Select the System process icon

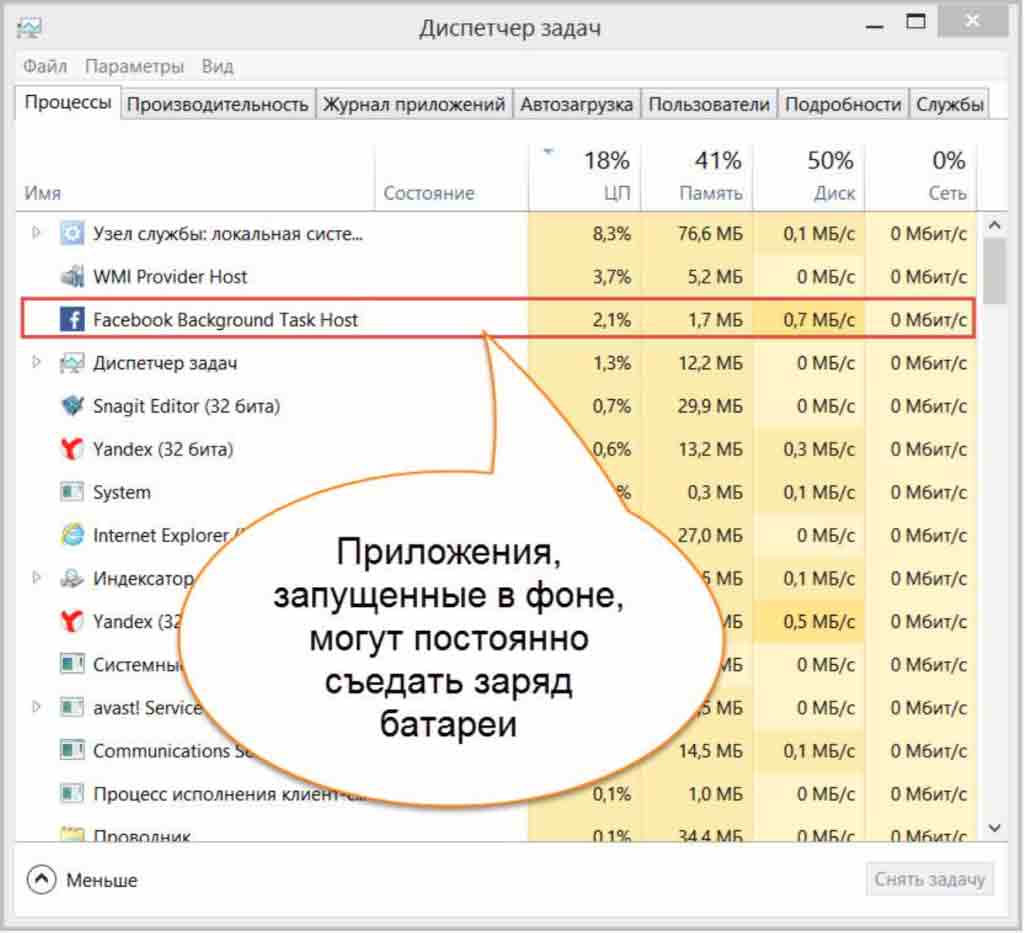71,492
